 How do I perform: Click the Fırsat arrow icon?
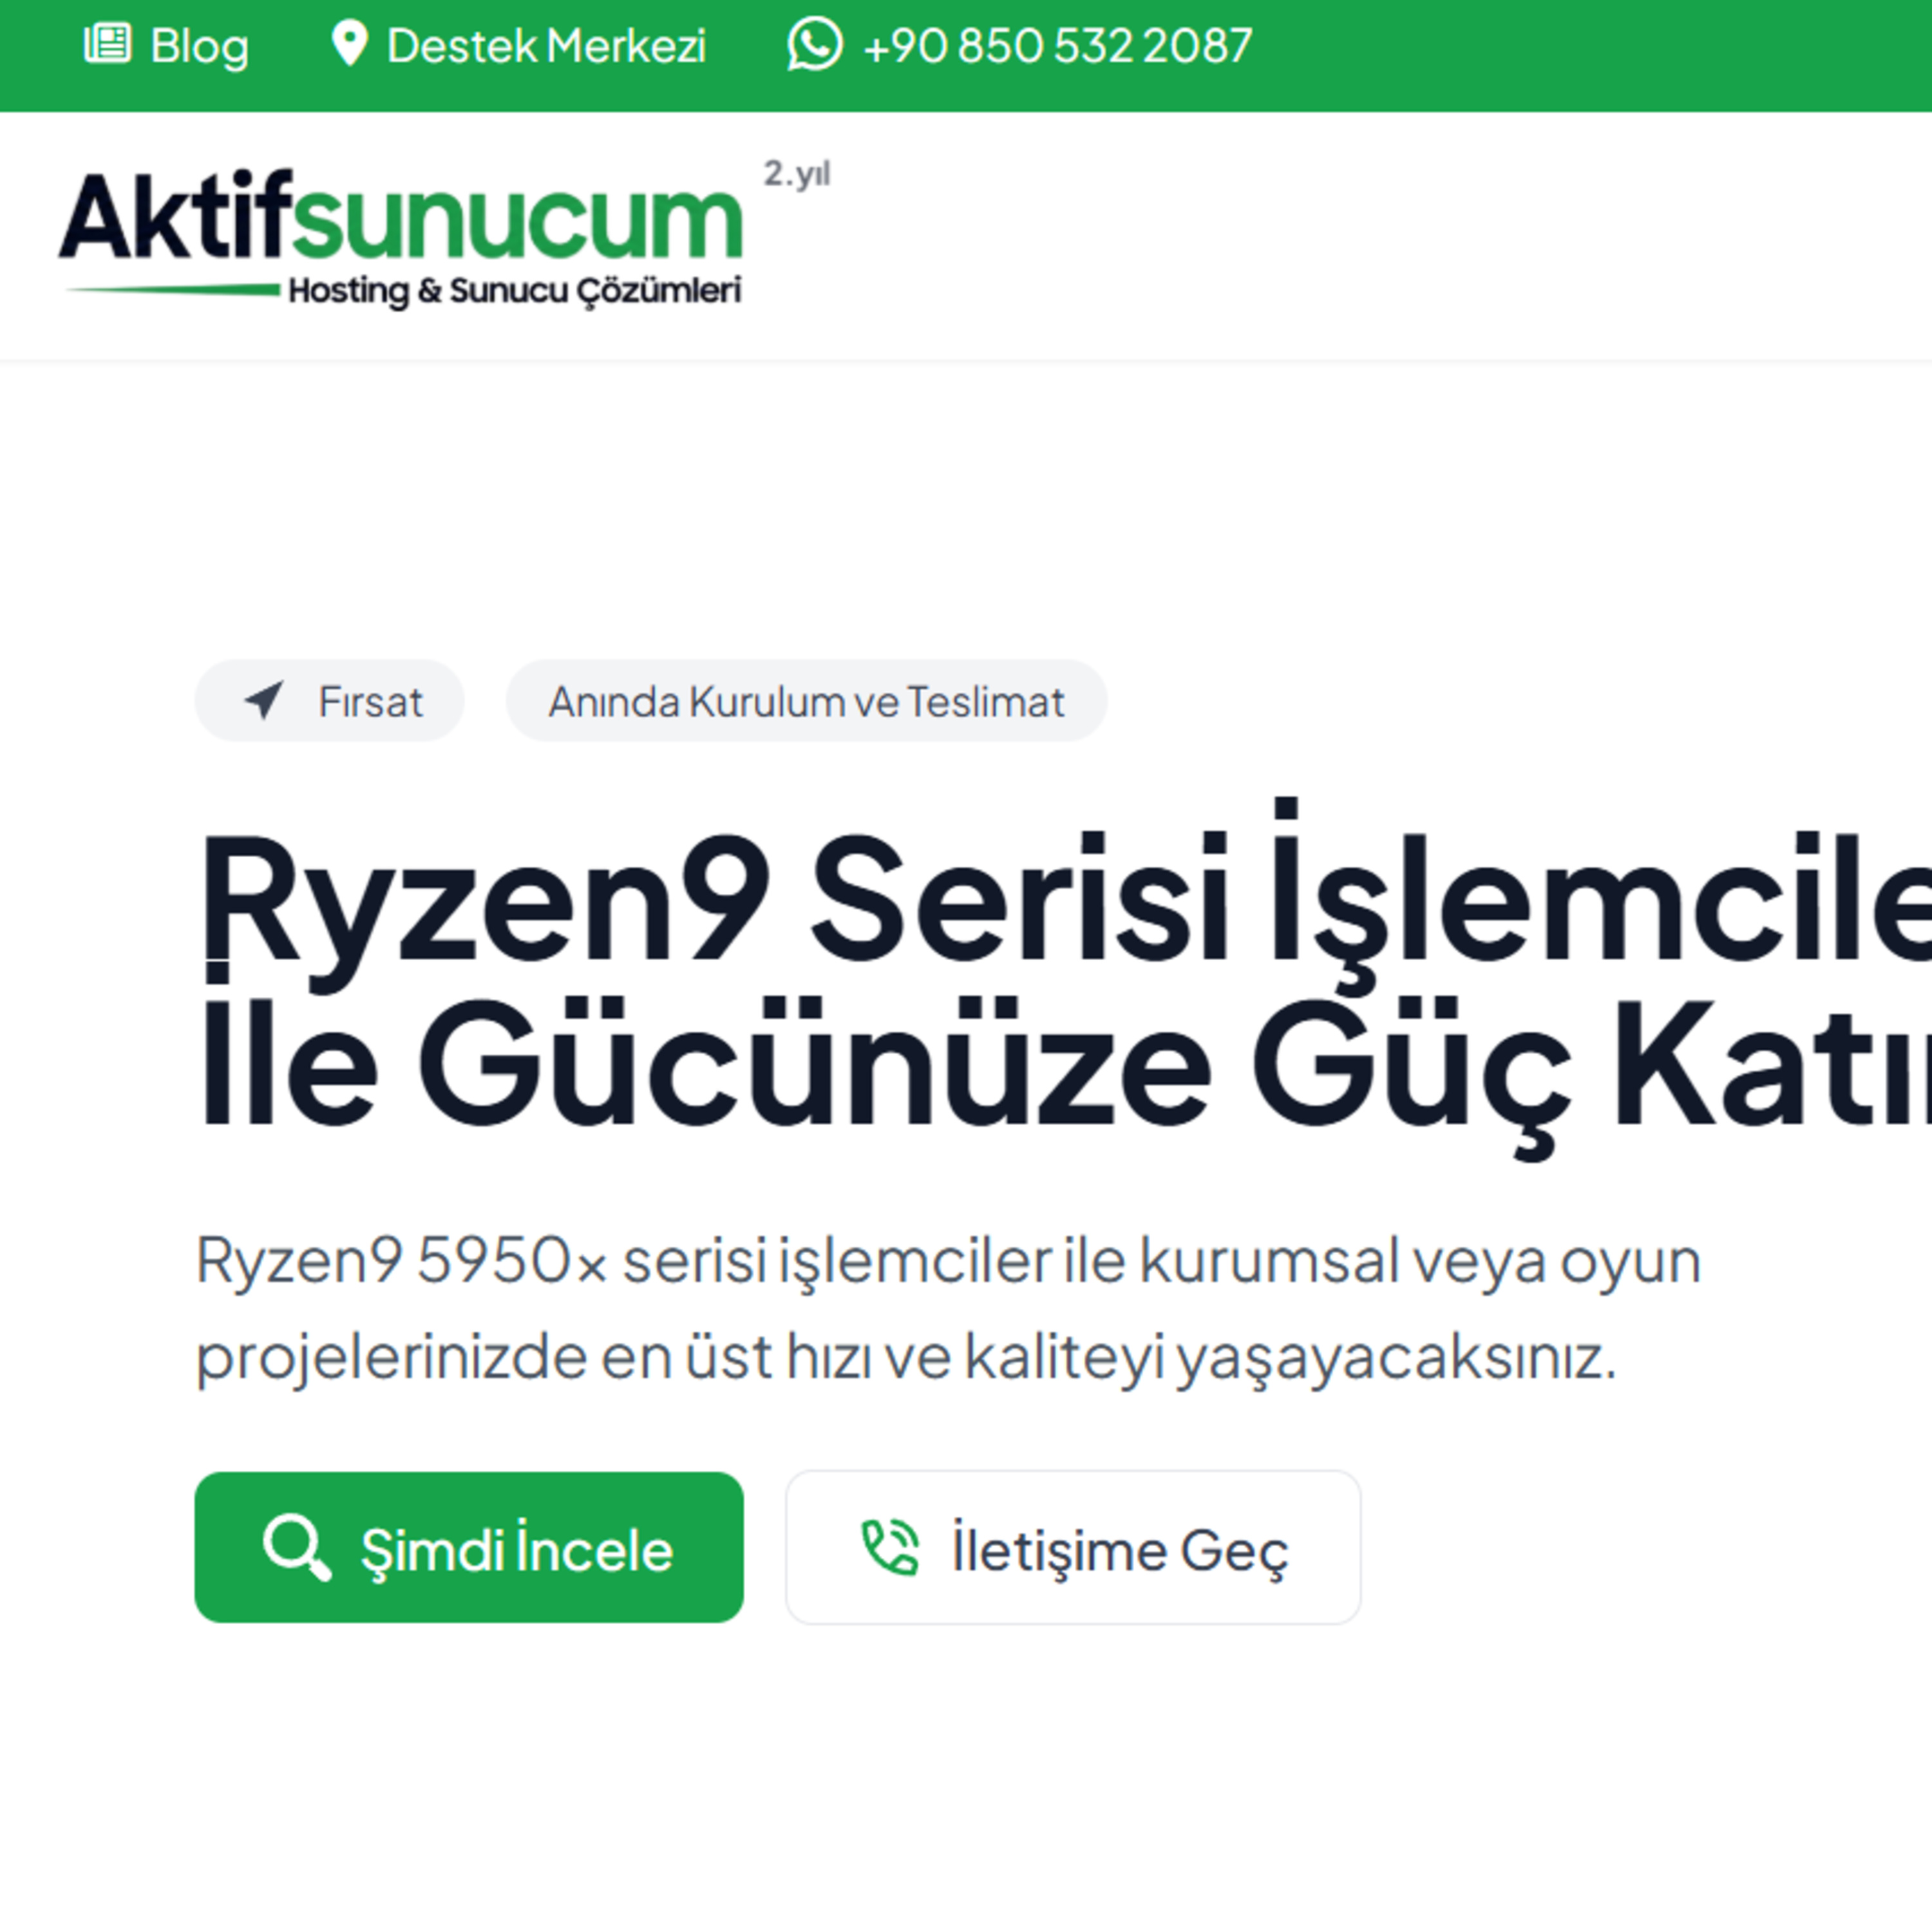(265, 700)
